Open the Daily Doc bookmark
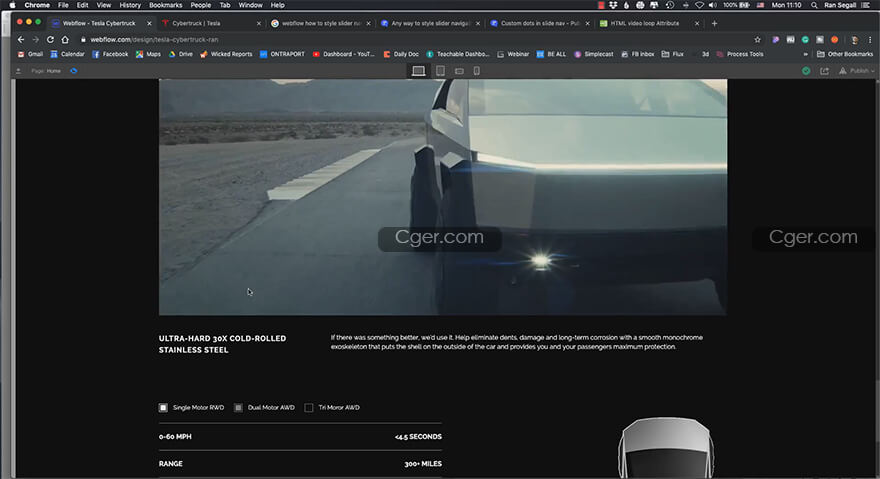The height and width of the screenshot is (479, 880). [401, 54]
